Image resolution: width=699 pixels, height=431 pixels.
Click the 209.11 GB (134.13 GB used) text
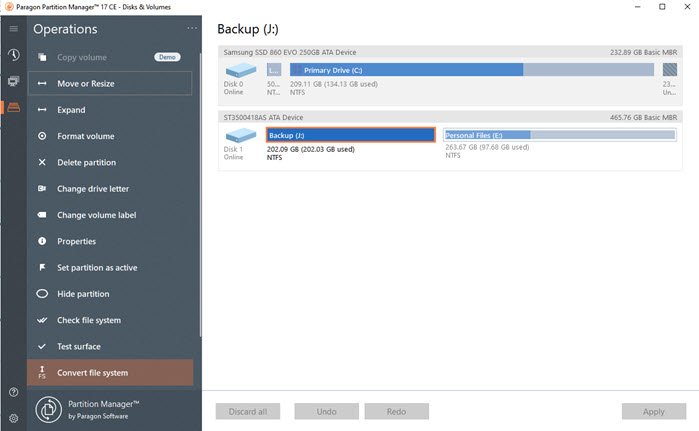tap(334, 84)
